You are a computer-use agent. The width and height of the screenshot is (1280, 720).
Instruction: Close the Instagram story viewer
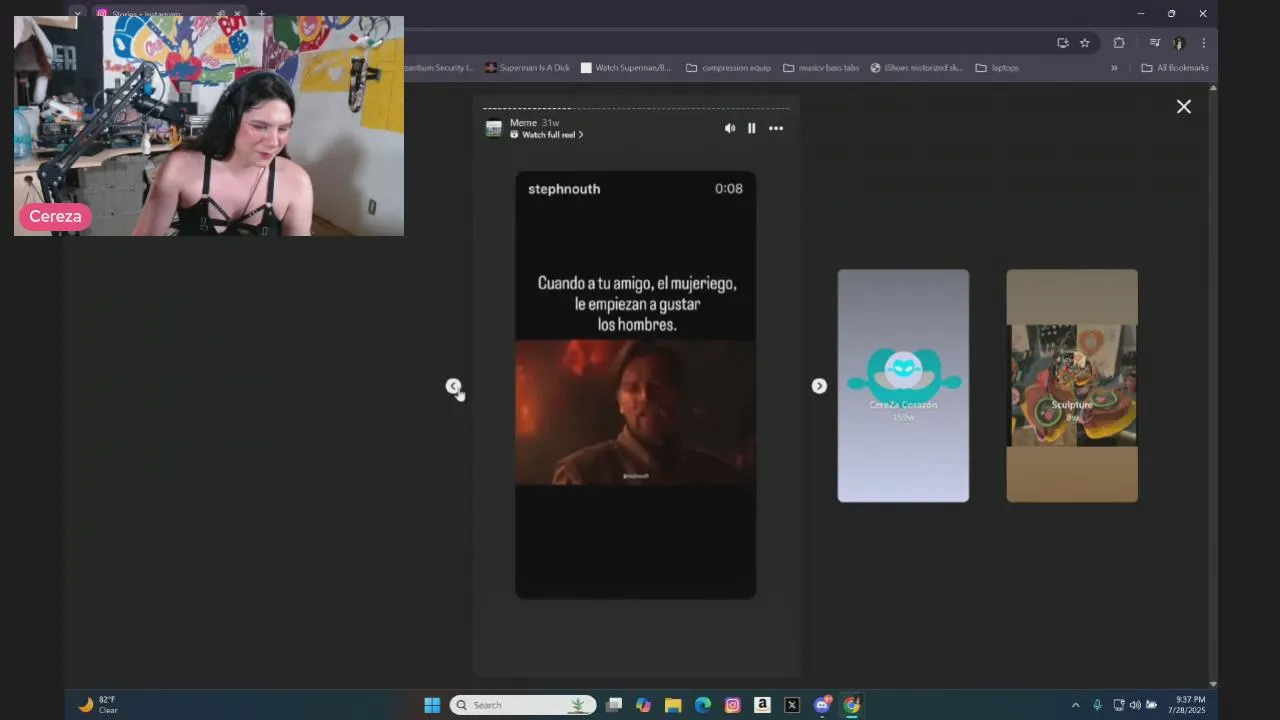pyautogui.click(x=1184, y=106)
